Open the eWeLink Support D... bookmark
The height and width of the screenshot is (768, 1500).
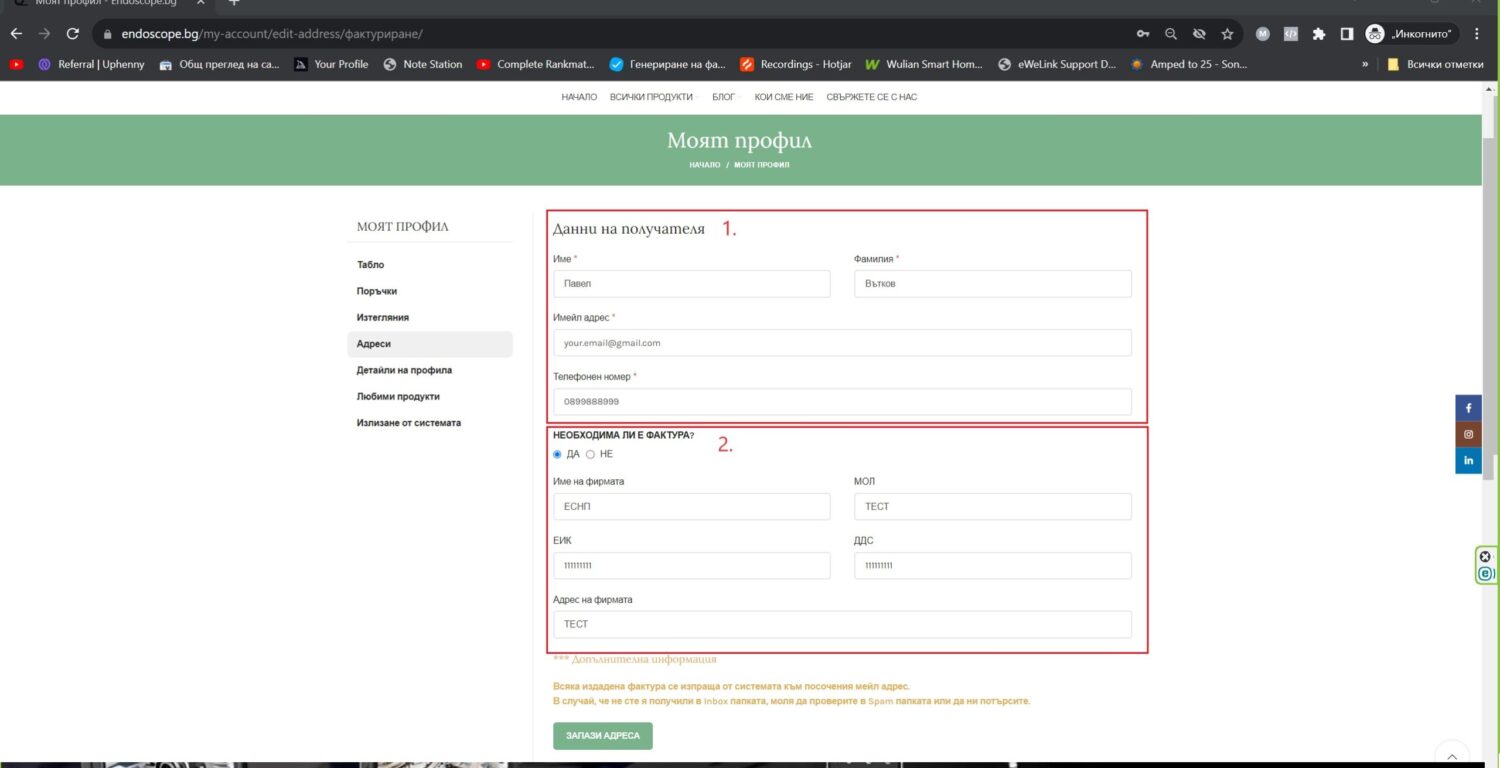pos(1057,64)
